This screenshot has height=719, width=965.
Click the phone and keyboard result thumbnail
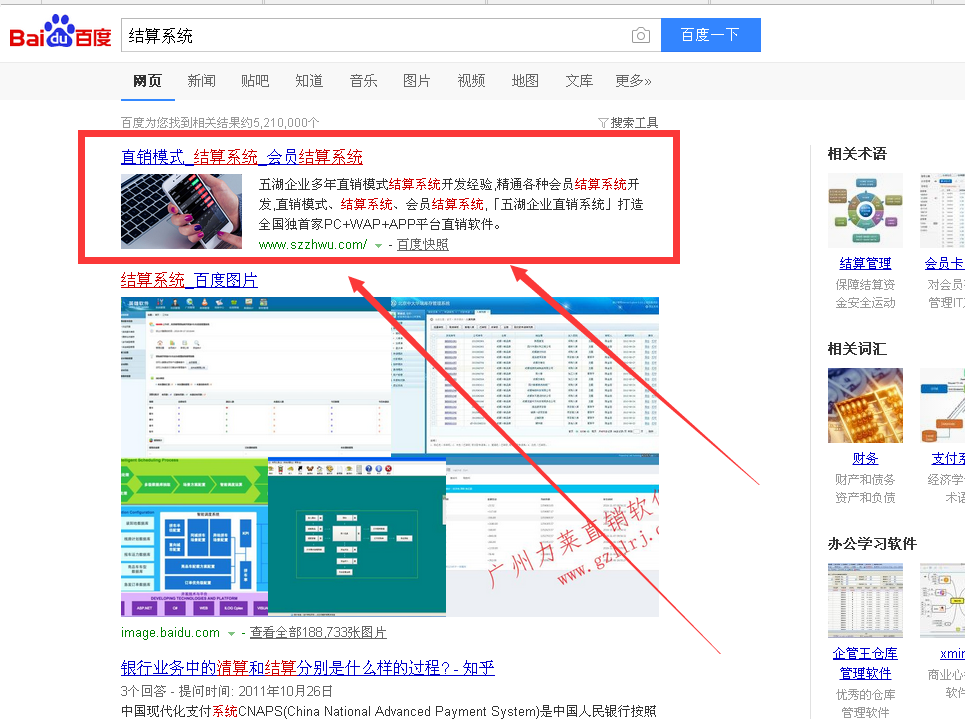pos(182,211)
